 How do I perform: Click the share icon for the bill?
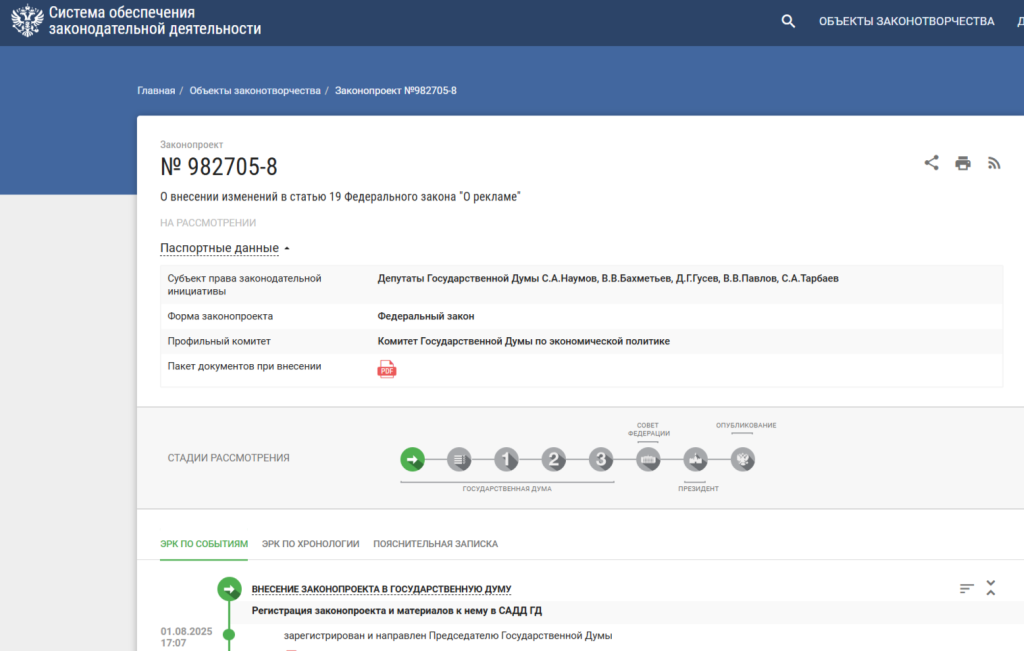(x=931, y=163)
